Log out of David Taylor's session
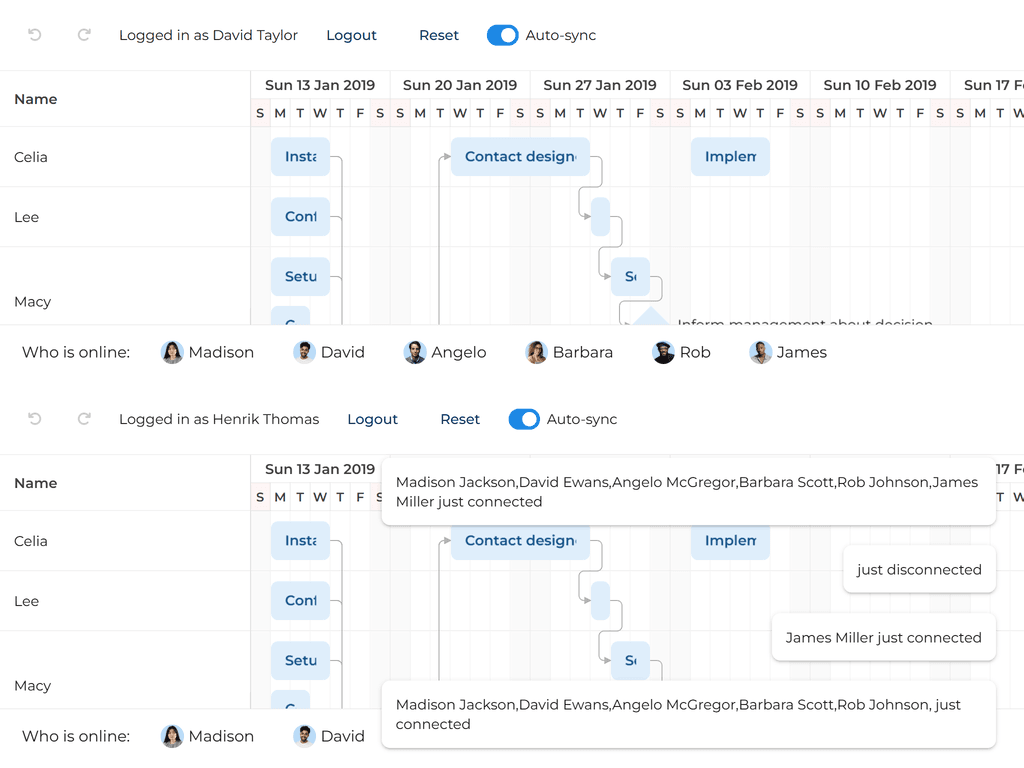 351,35
